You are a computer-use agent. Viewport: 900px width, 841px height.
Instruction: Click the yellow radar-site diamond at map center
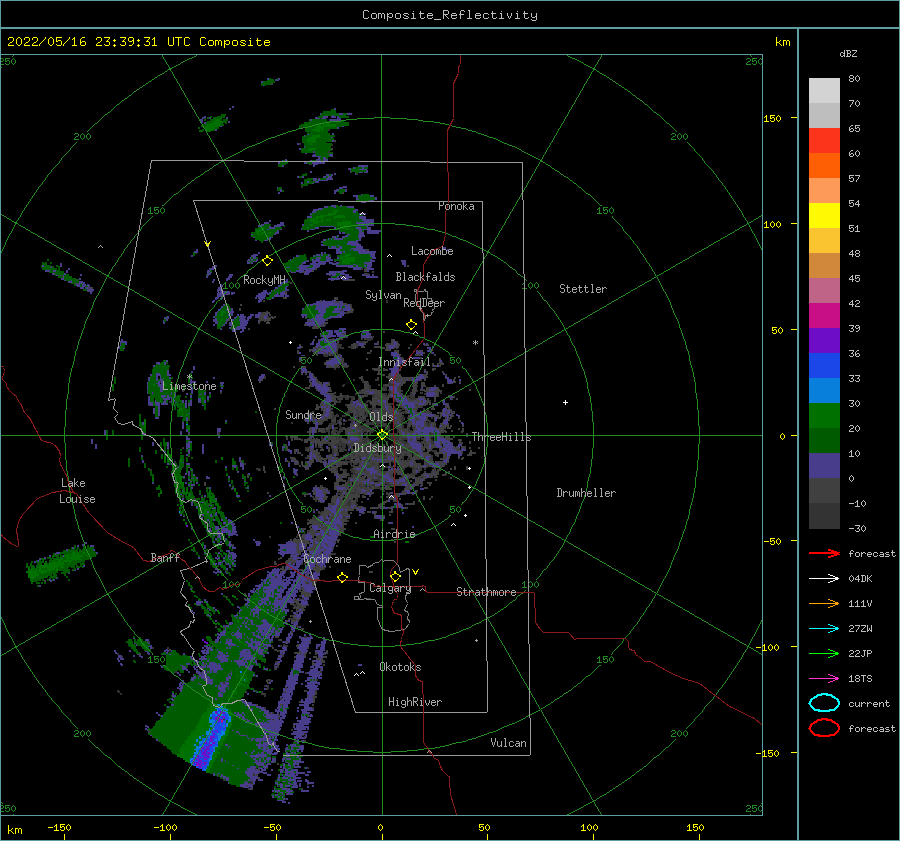tap(382, 435)
